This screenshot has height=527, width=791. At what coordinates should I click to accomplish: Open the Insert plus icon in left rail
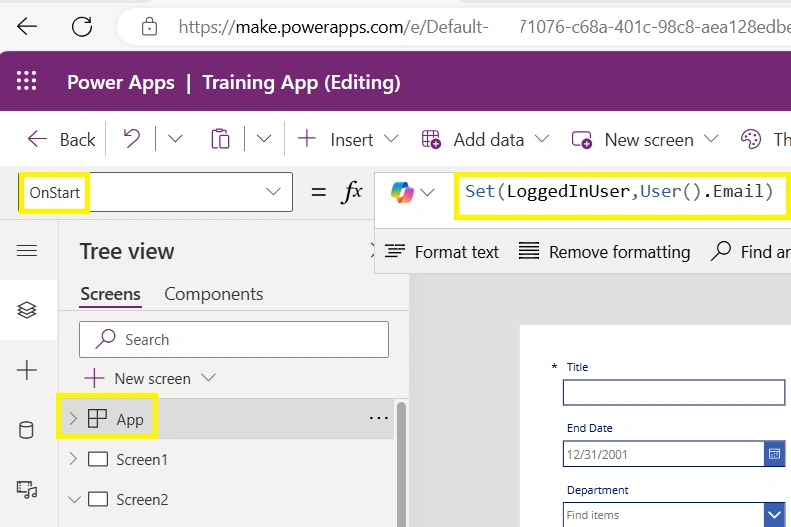[27, 370]
